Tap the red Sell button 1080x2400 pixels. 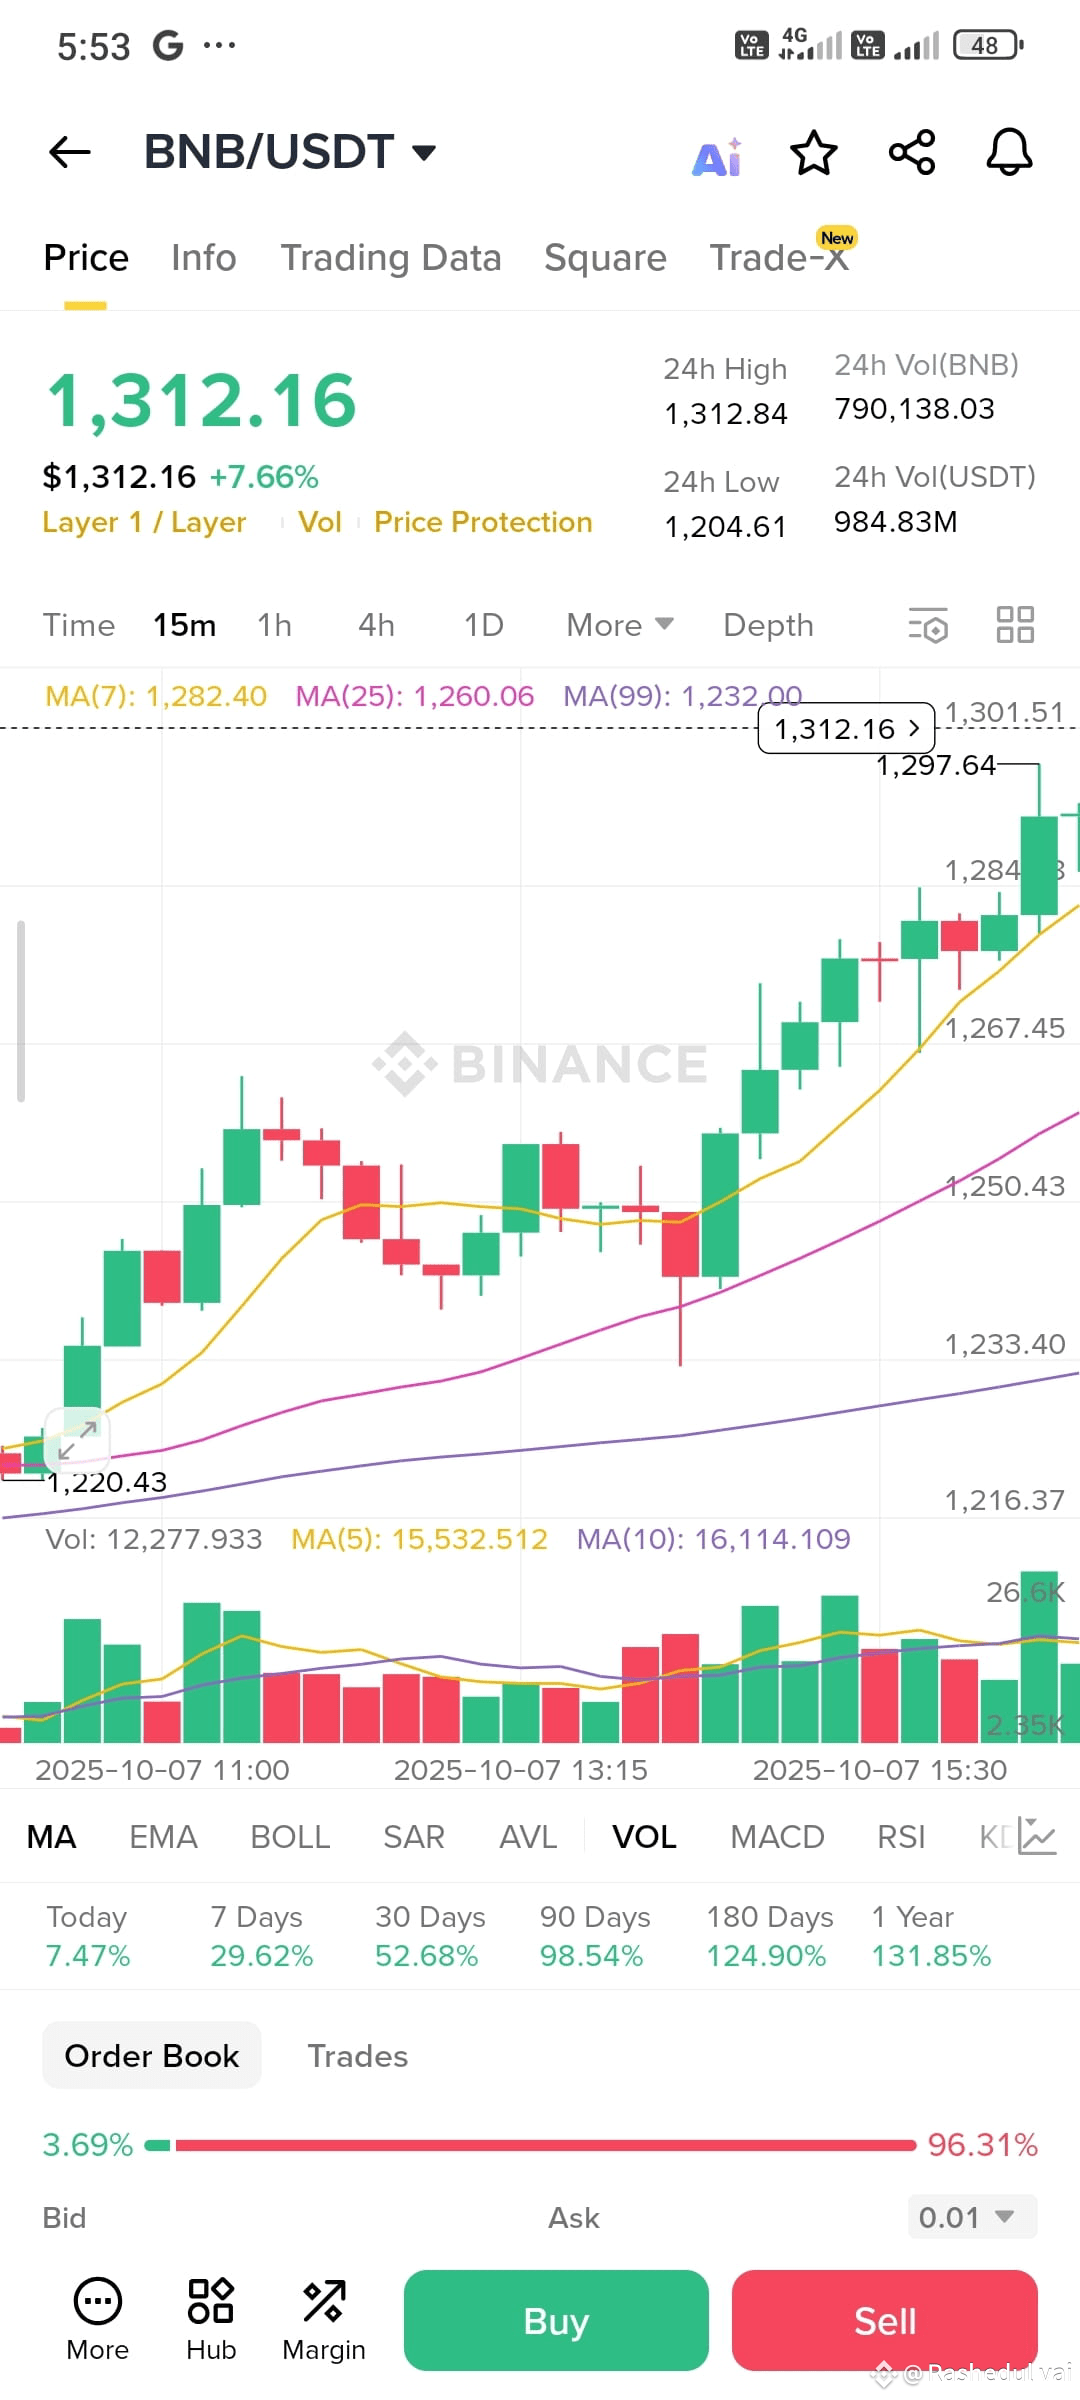point(885,2320)
